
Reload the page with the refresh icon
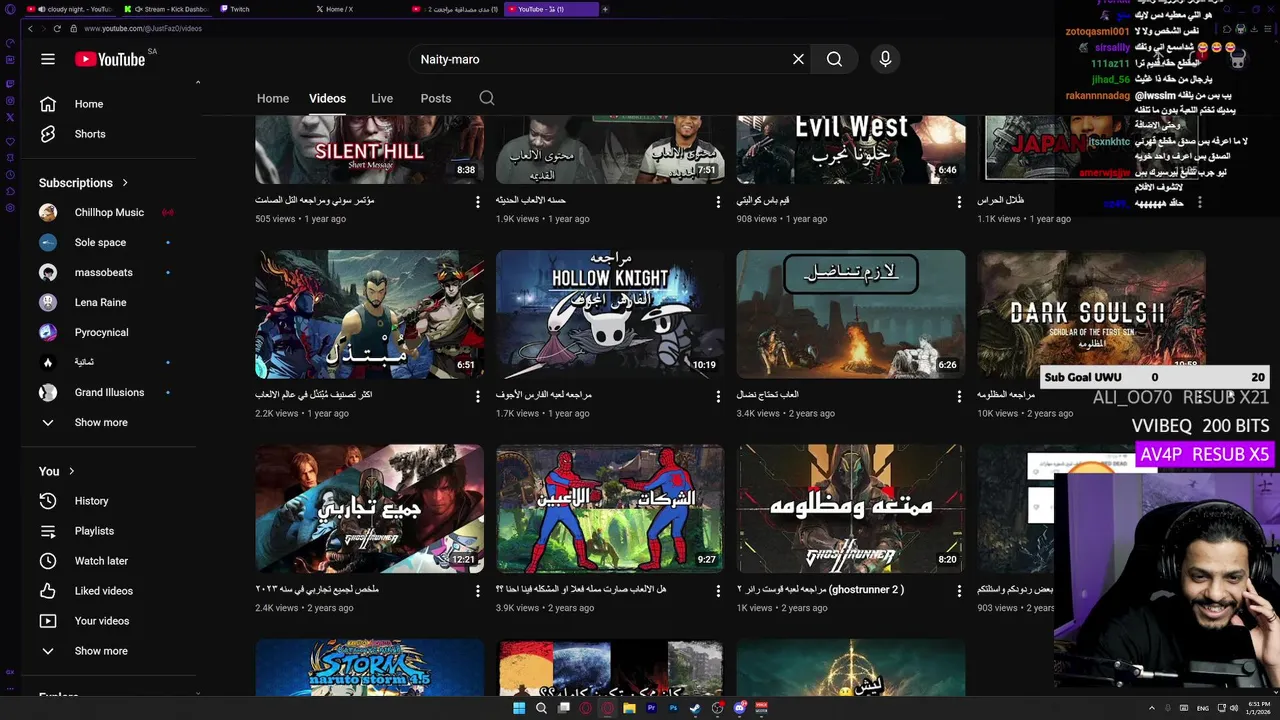[x=57, y=29]
